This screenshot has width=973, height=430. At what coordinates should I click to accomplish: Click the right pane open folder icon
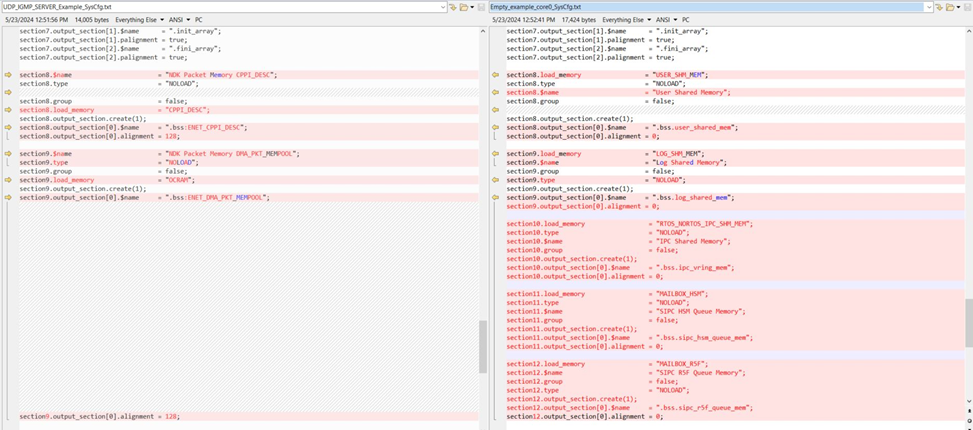click(x=951, y=7)
